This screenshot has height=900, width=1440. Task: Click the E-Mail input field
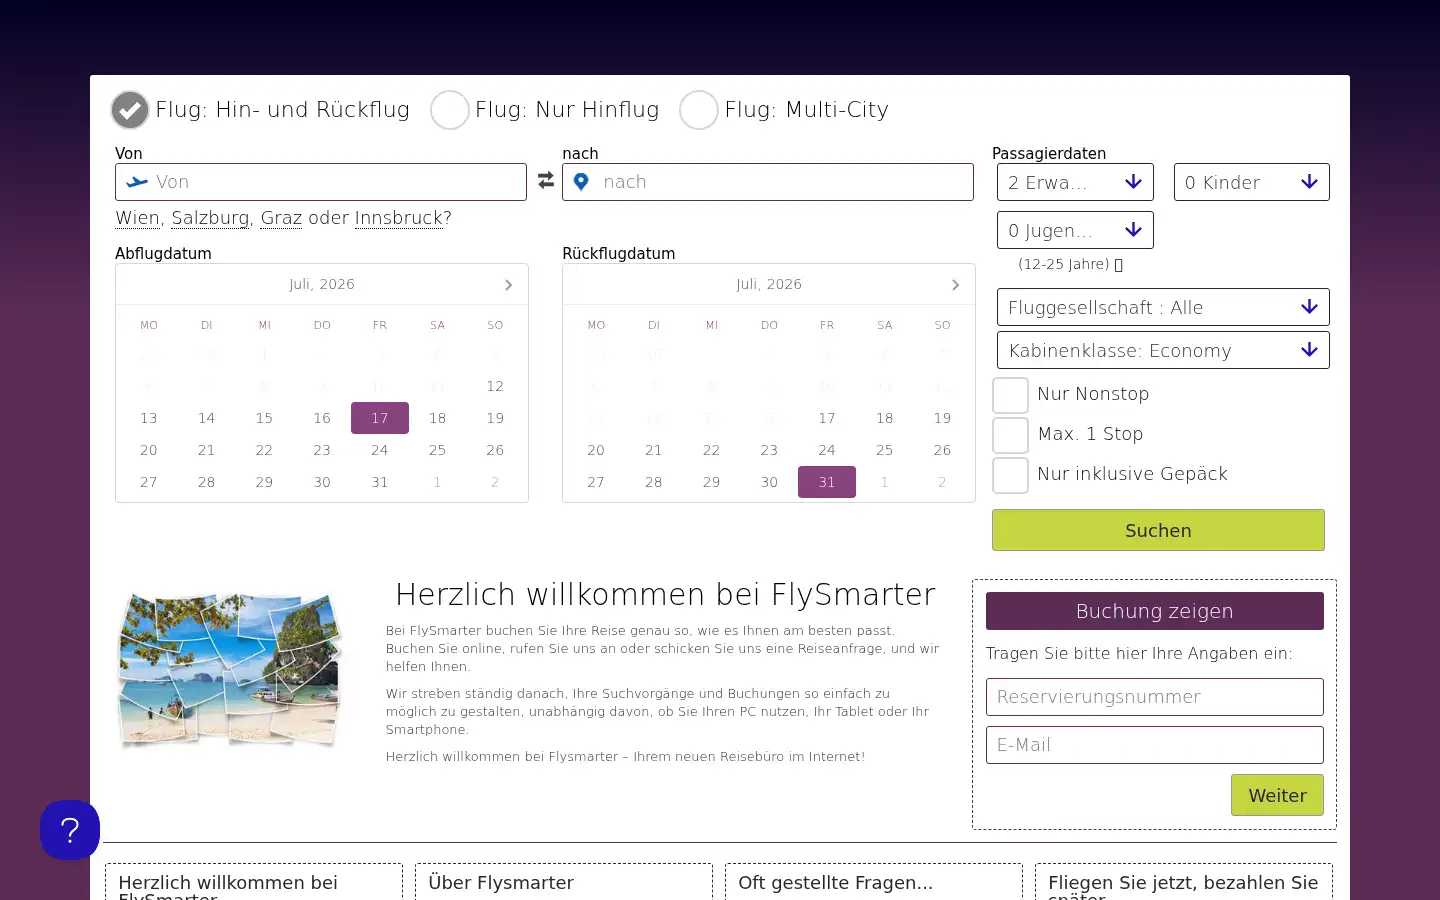(x=1155, y=745)
